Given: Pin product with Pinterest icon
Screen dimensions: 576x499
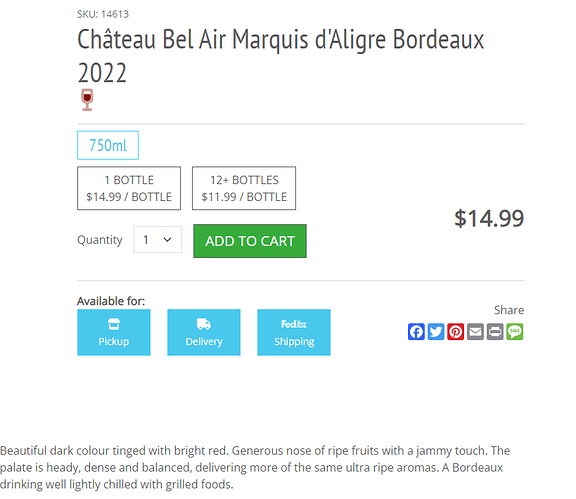Looking at the screenshot, I should click(x=456, y=332).
